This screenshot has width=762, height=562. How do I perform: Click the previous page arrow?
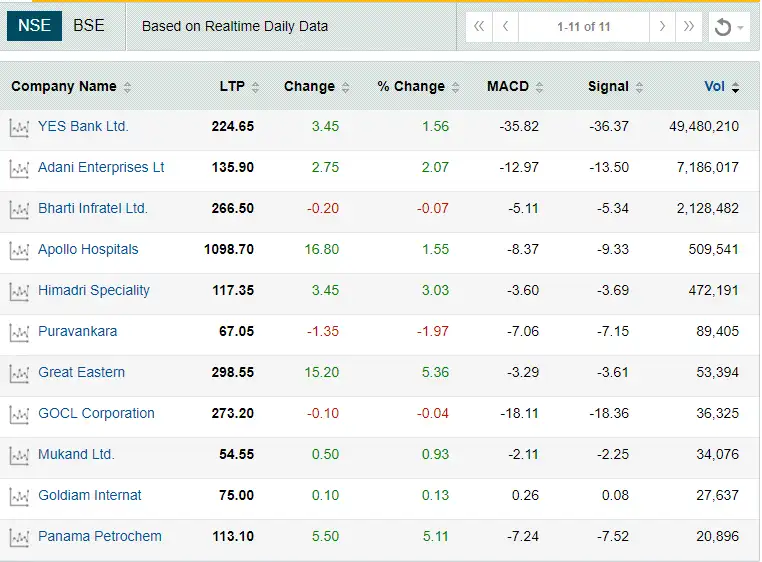506,27
